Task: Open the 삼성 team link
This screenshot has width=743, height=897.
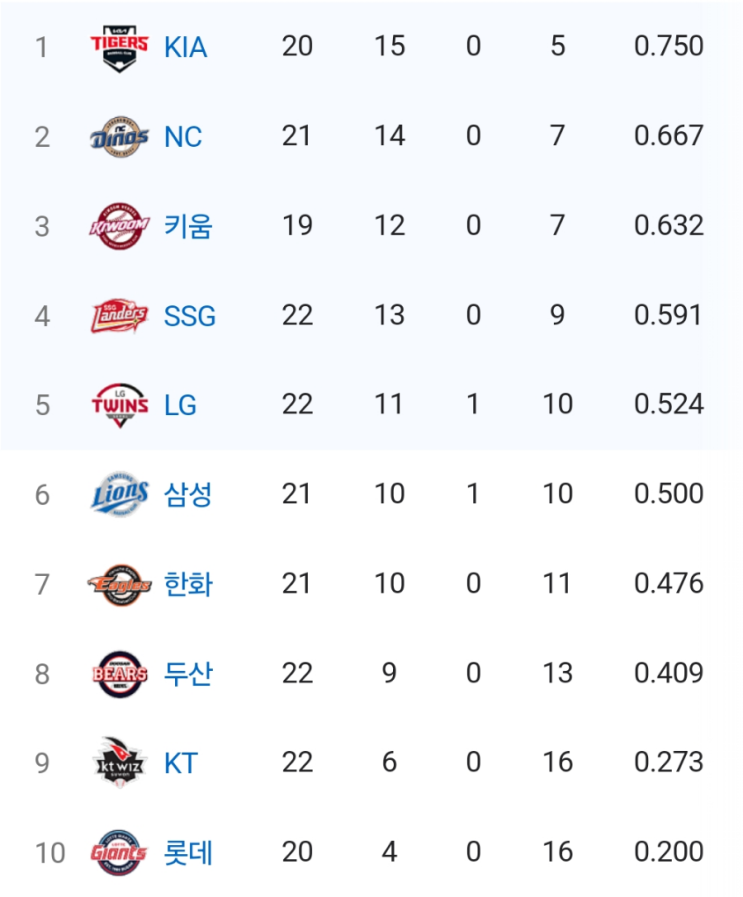Action: coord(188,495)
